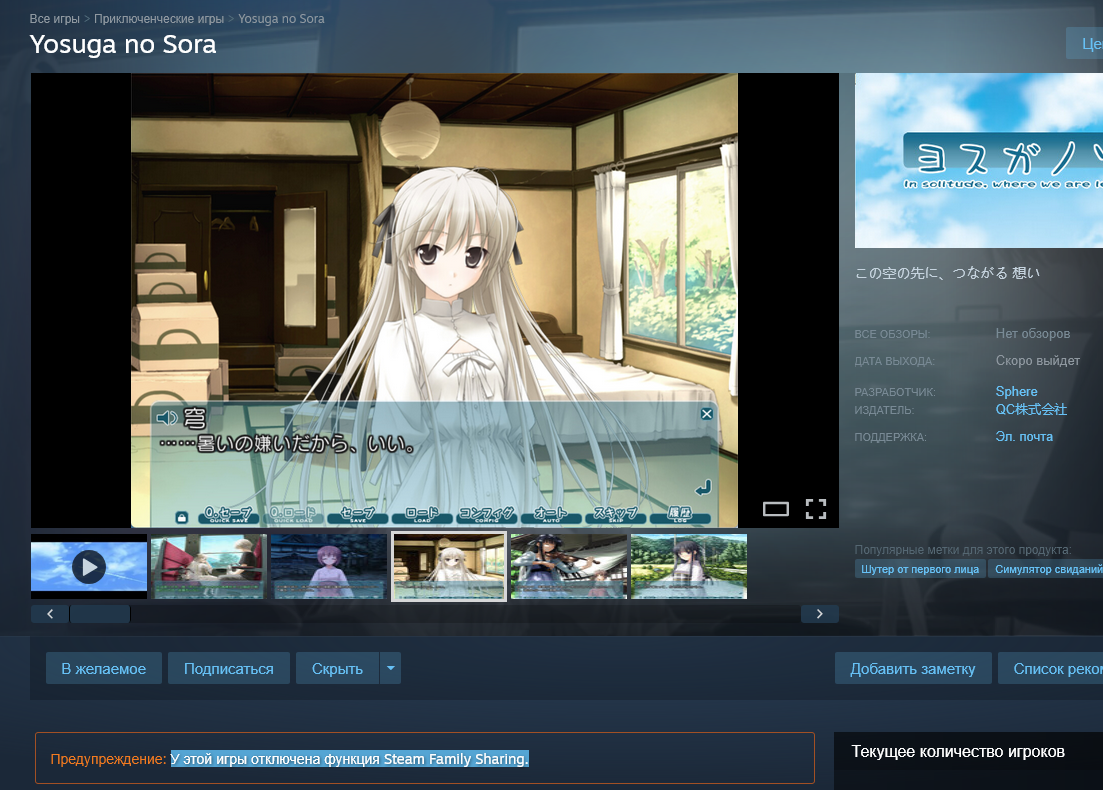Open developer Sphere link
This screenshot has width=1103, height=790.
click(1016, 391)
